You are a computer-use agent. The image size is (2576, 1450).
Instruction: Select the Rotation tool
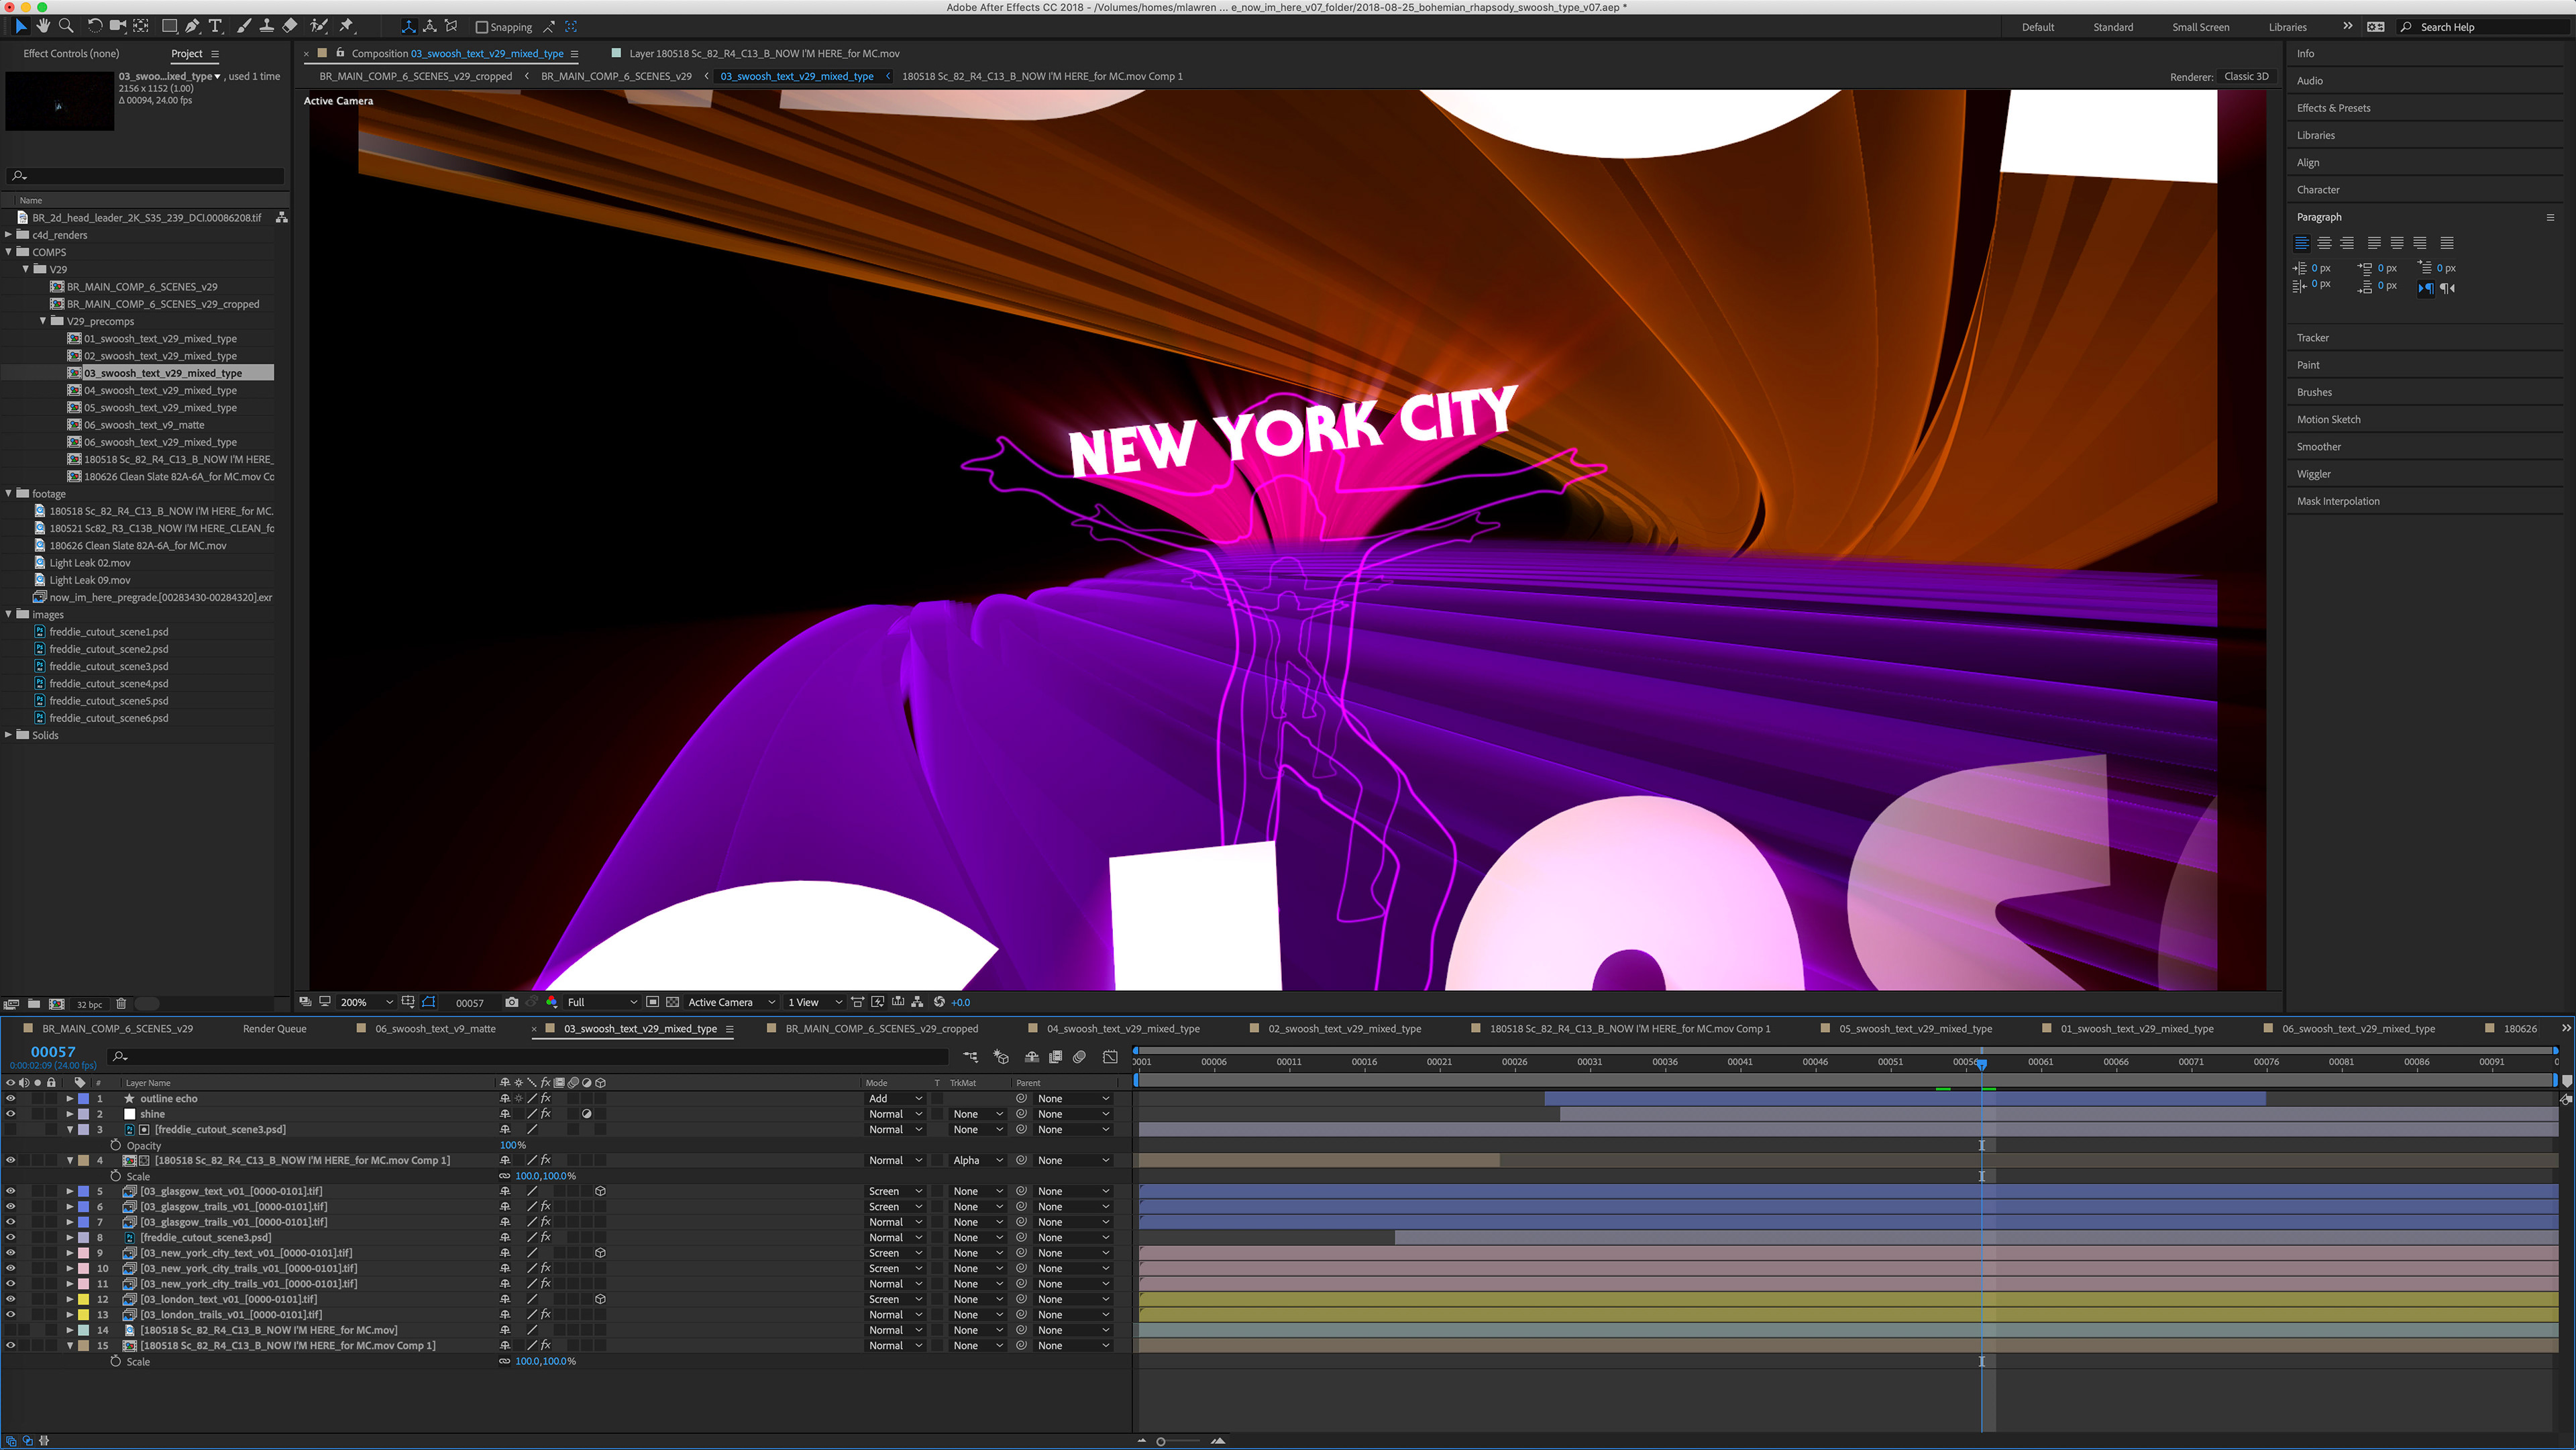(94, 26)
